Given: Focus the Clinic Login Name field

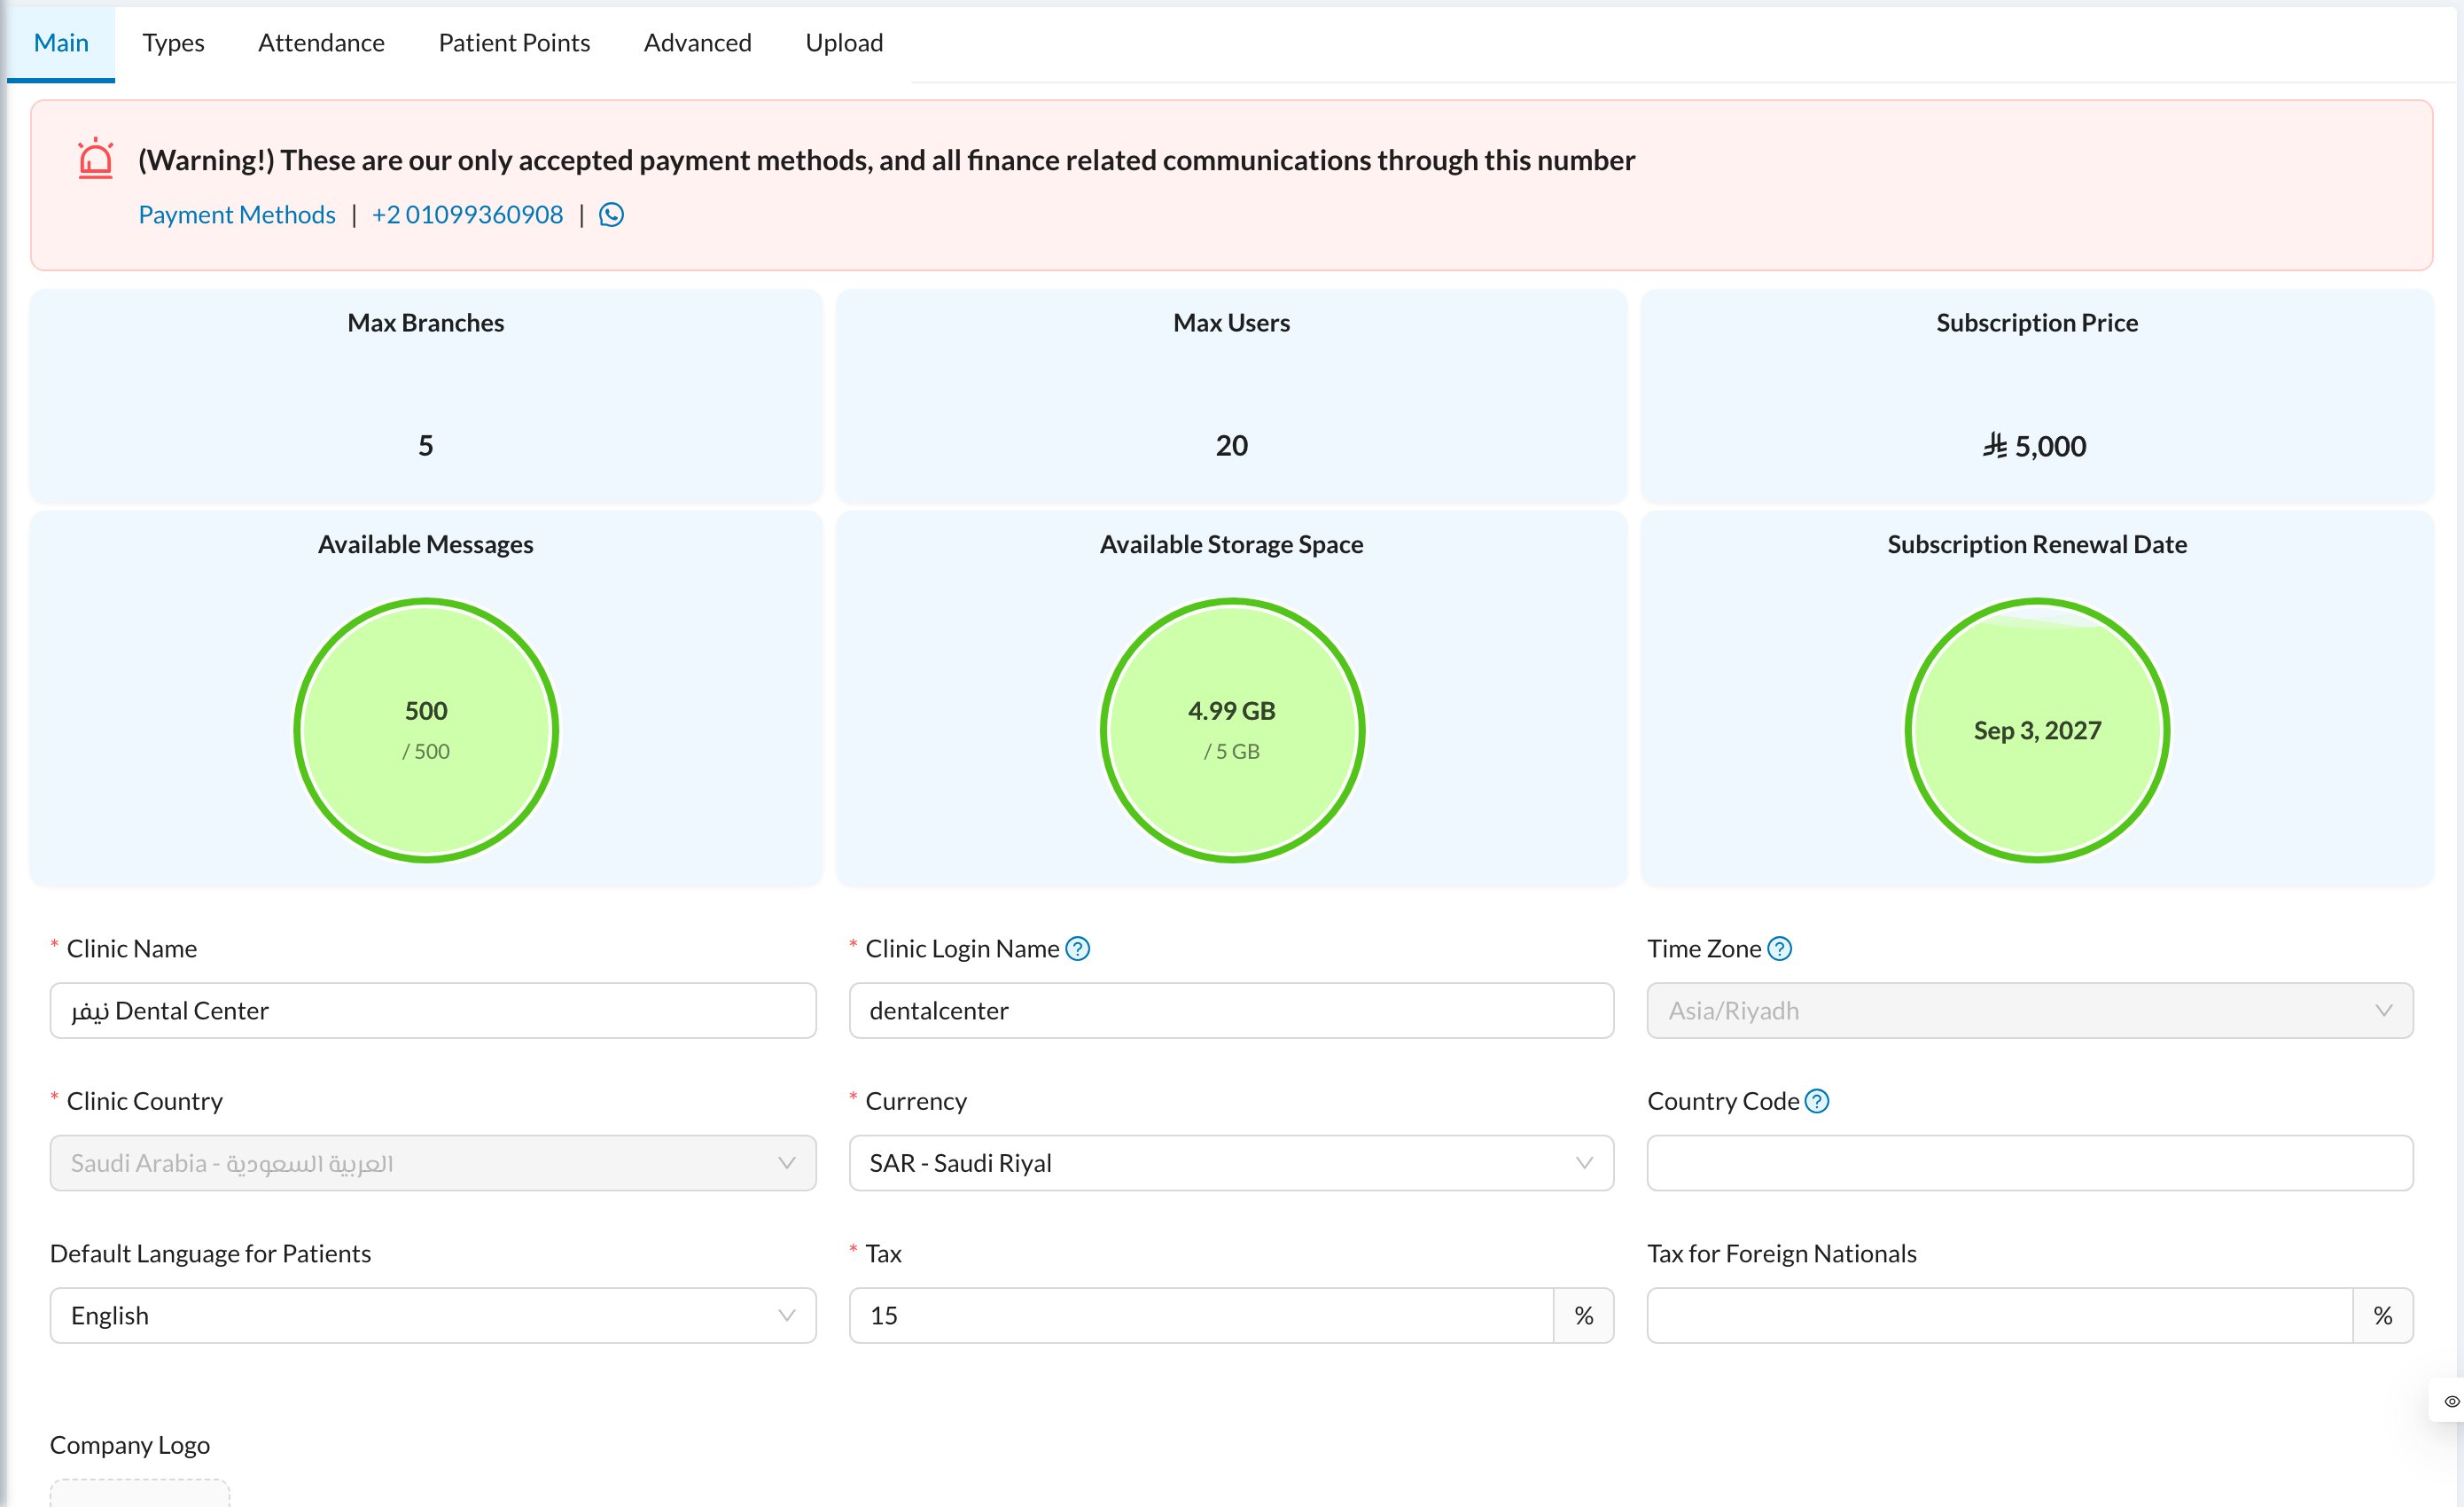Looking at the screenshot, I should coord(1231,1011).
